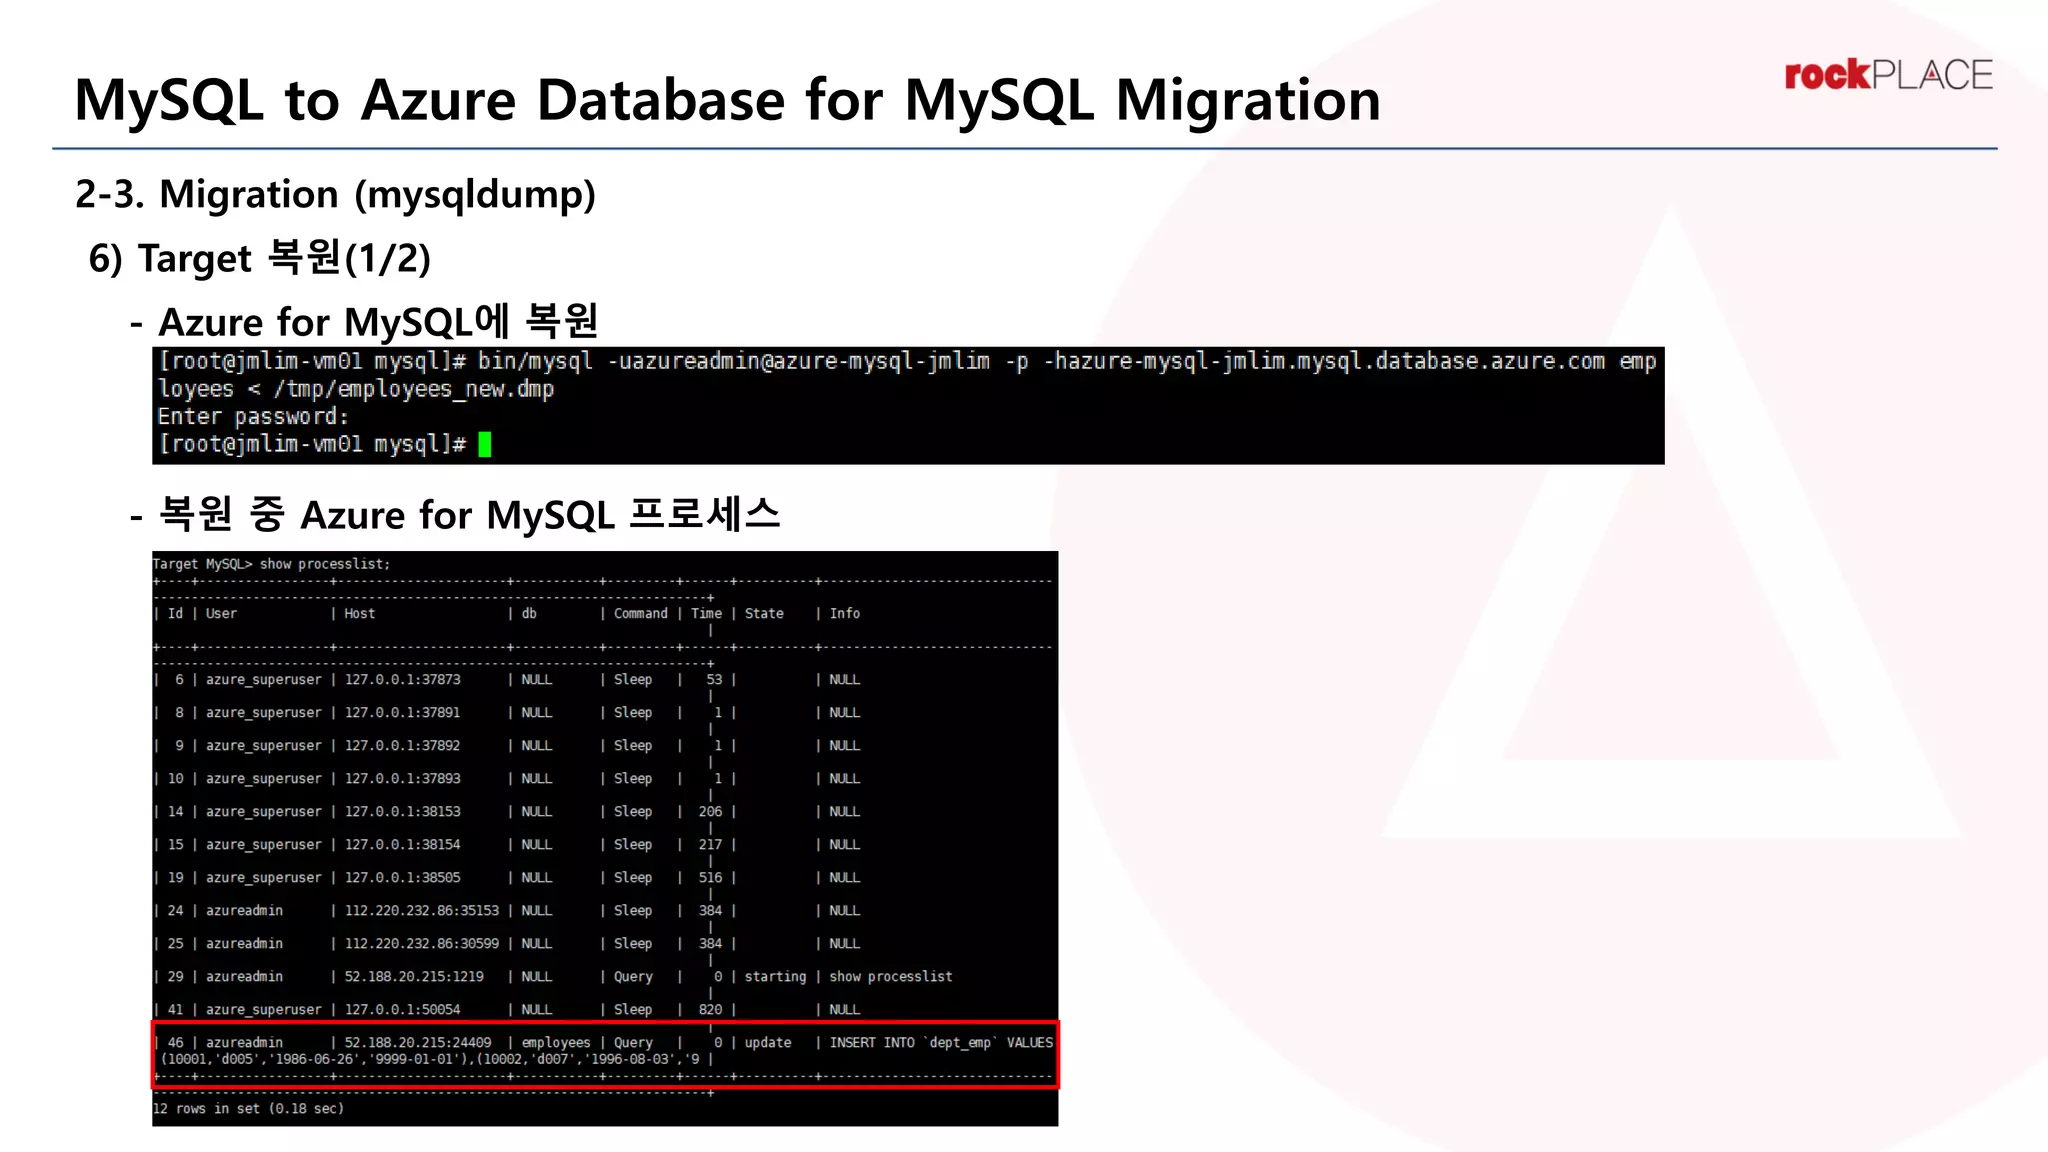This screenshot has height=1152, width=2048.
Task: Click the 'show processlist' info cell
Action: click(x=890, y=977)
